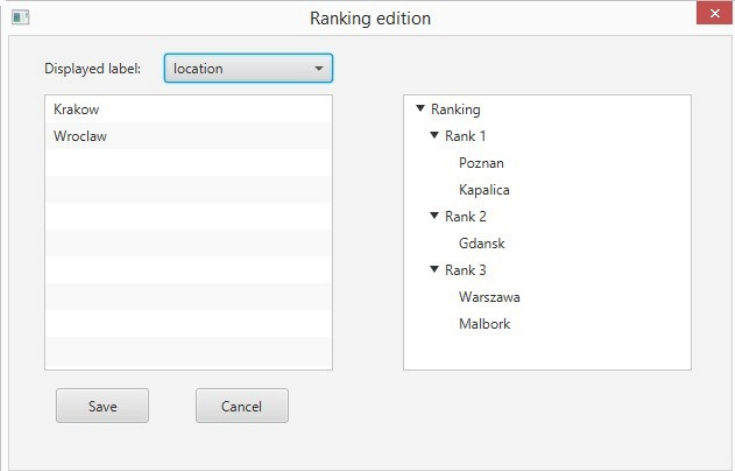This screenshot has height=471, width=735.
Task: Select Warszawa under Rank 3
Action: pos(489,297)
